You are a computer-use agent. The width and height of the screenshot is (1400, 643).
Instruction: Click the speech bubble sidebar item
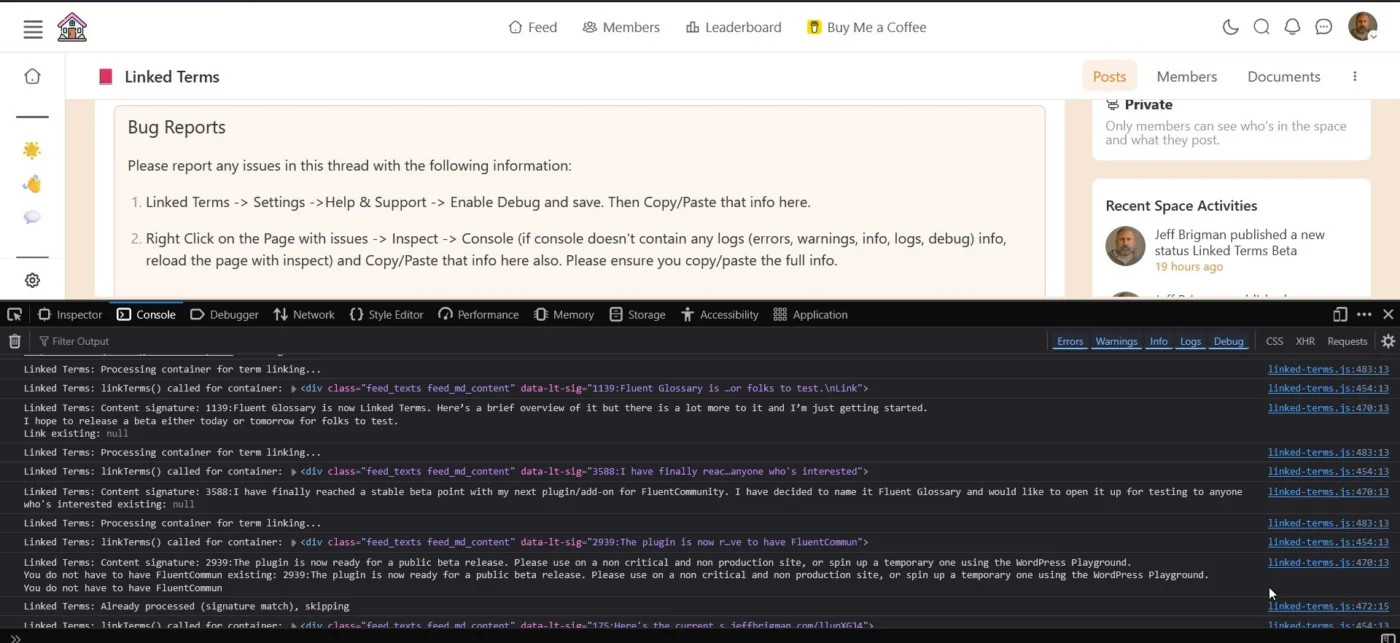point(32,217)
